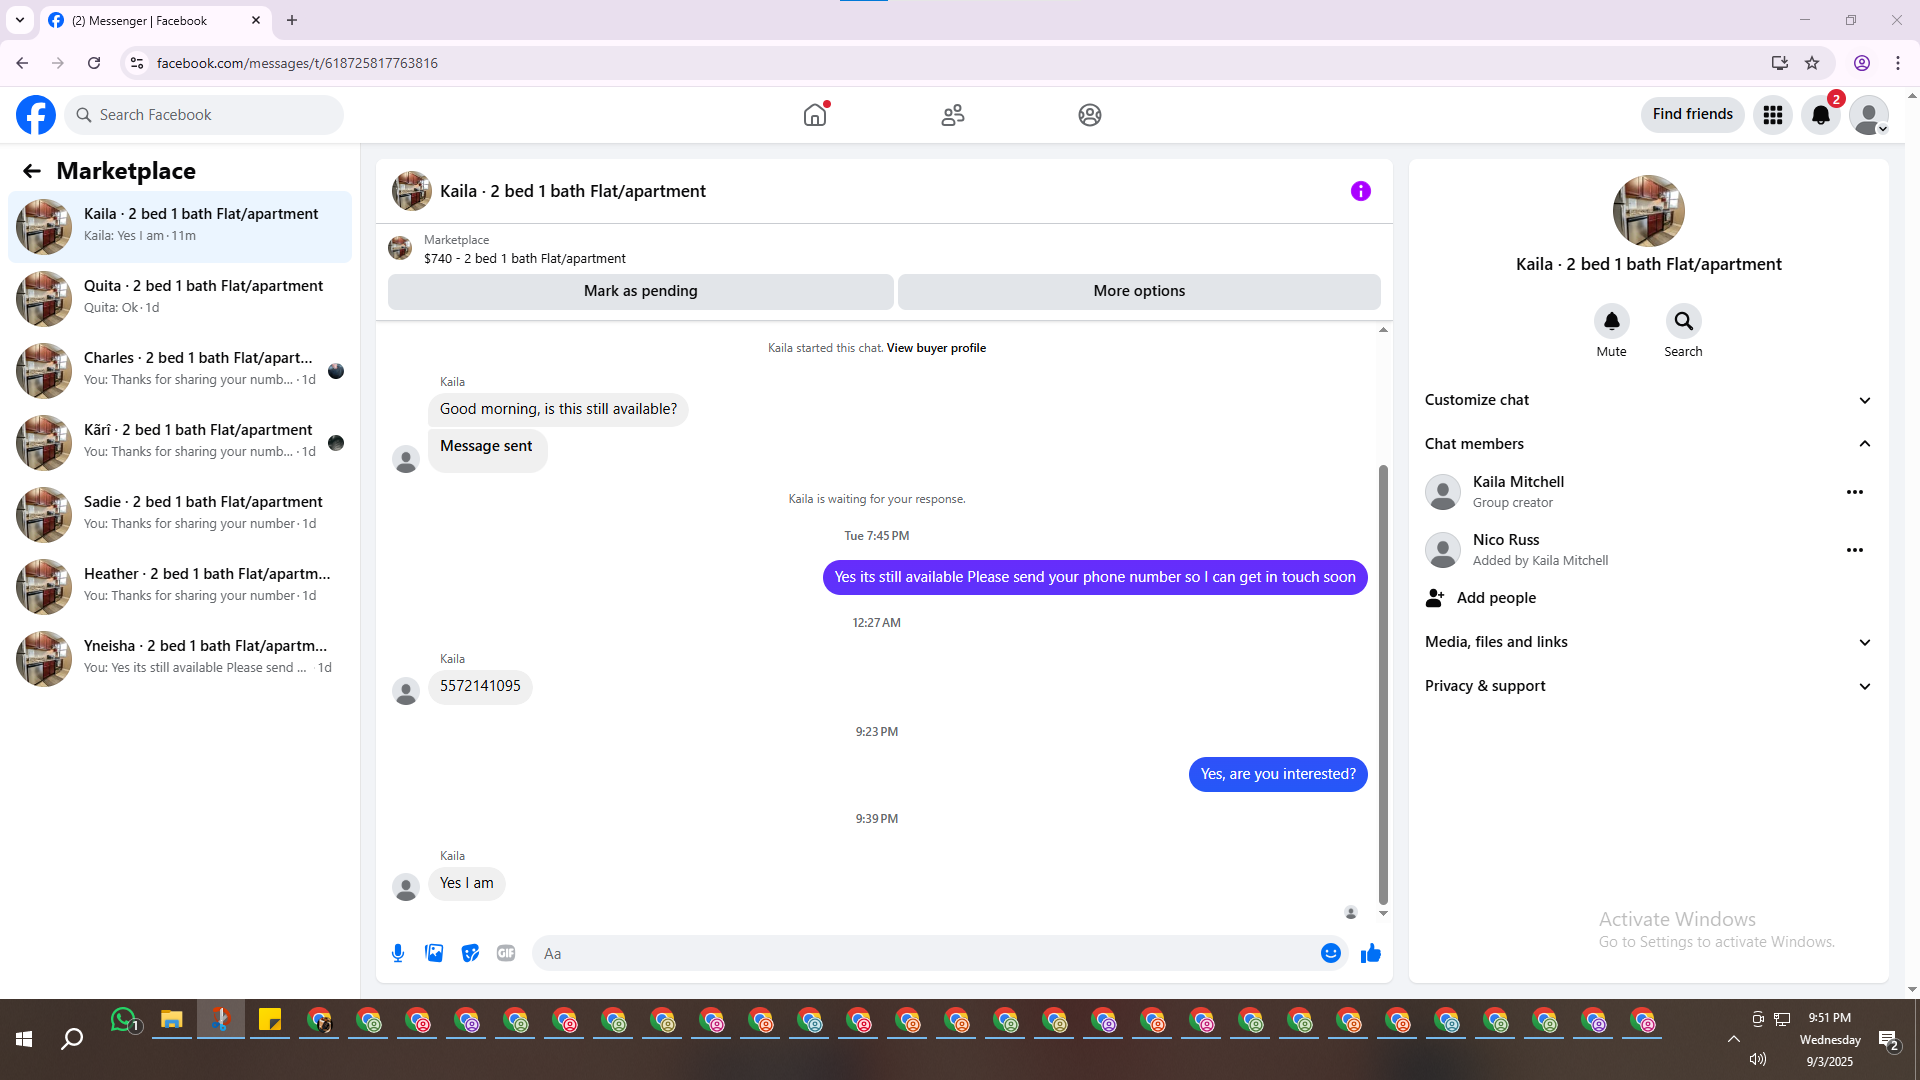Screen dimensions: 1920x1080
Task: Open Facebook home logo
Action: [x=36, y=115]
